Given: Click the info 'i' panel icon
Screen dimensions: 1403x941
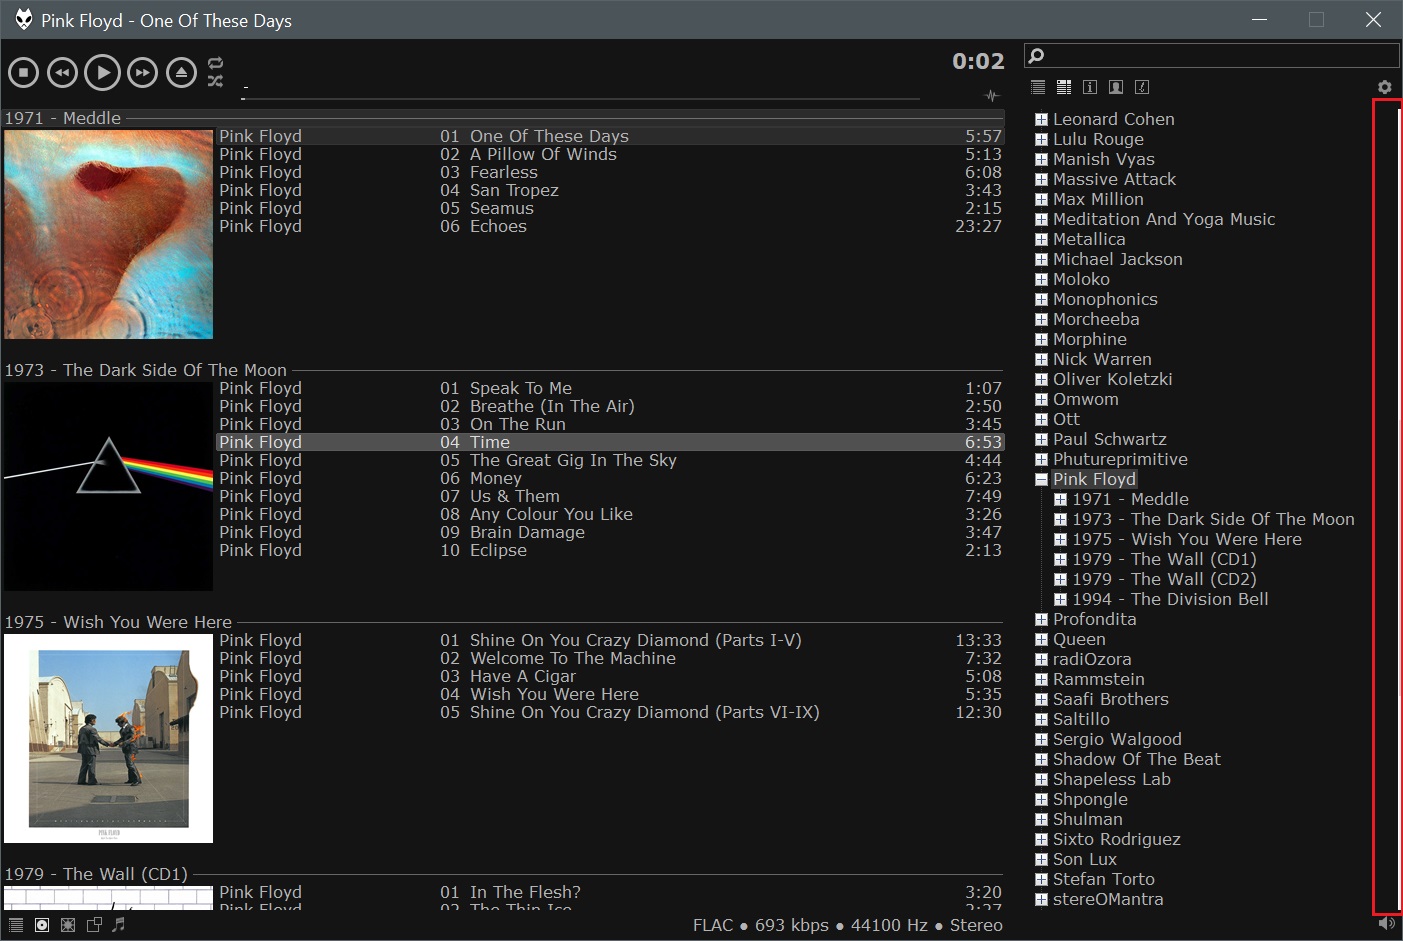Looking at the screenshot, I should 1090,88.
